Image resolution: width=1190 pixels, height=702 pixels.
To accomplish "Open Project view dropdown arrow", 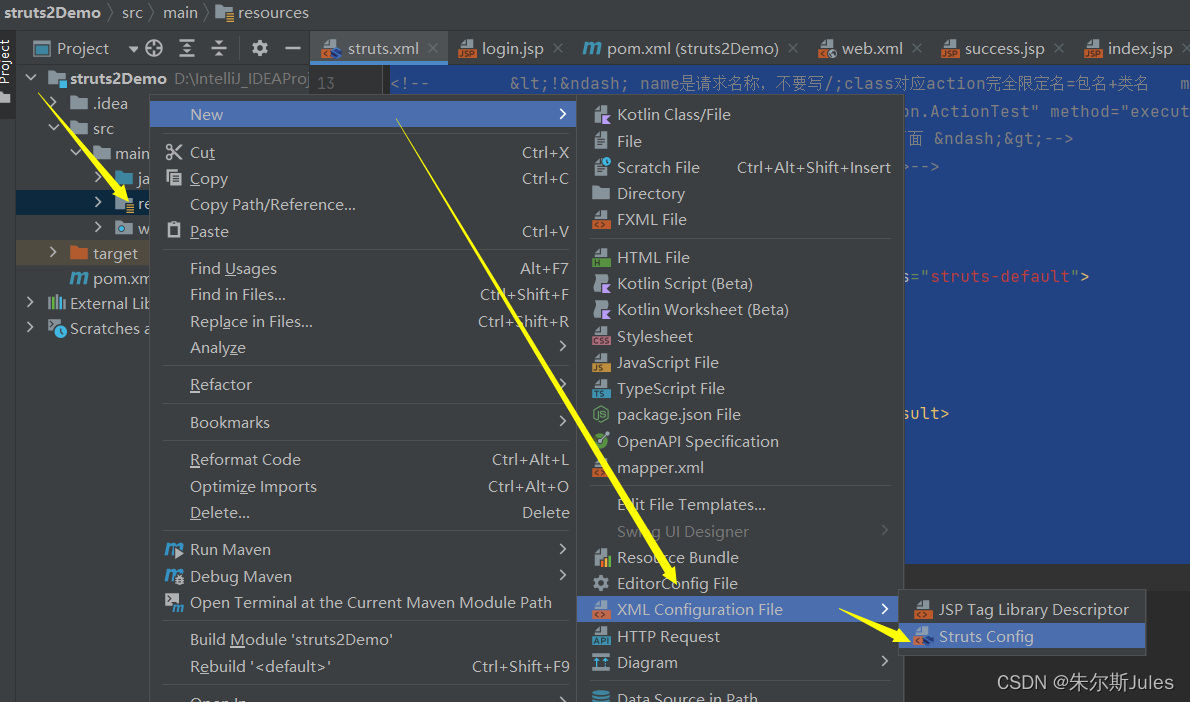I will 133,49.
